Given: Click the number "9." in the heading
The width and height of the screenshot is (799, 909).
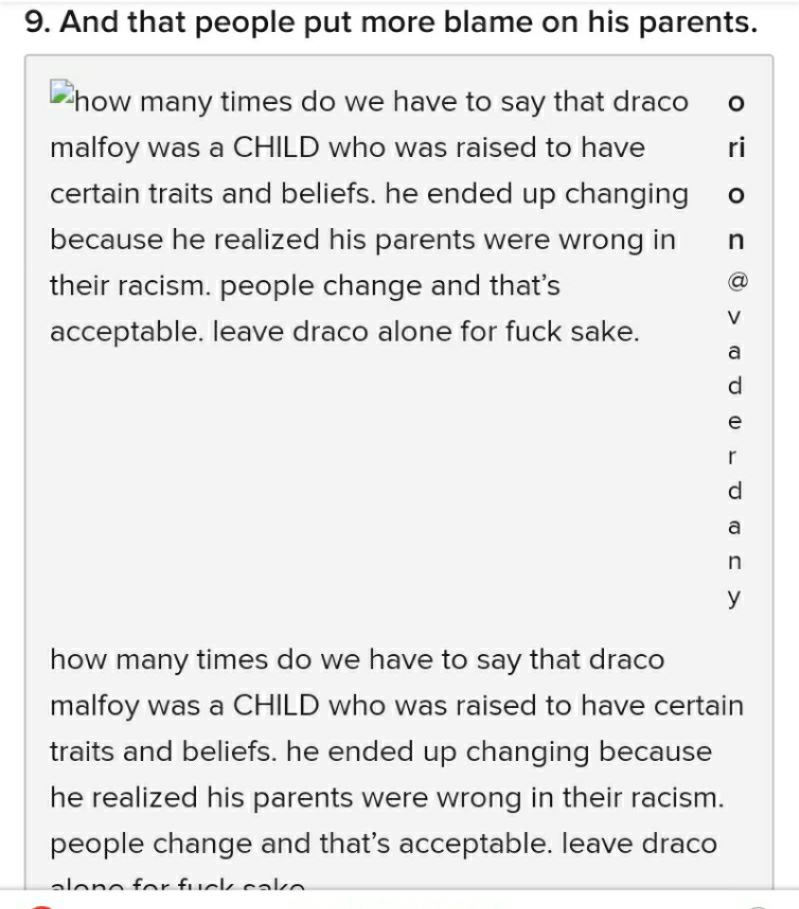Looking at the screenshot, I should pyautogui.click(x=37, y=23).
